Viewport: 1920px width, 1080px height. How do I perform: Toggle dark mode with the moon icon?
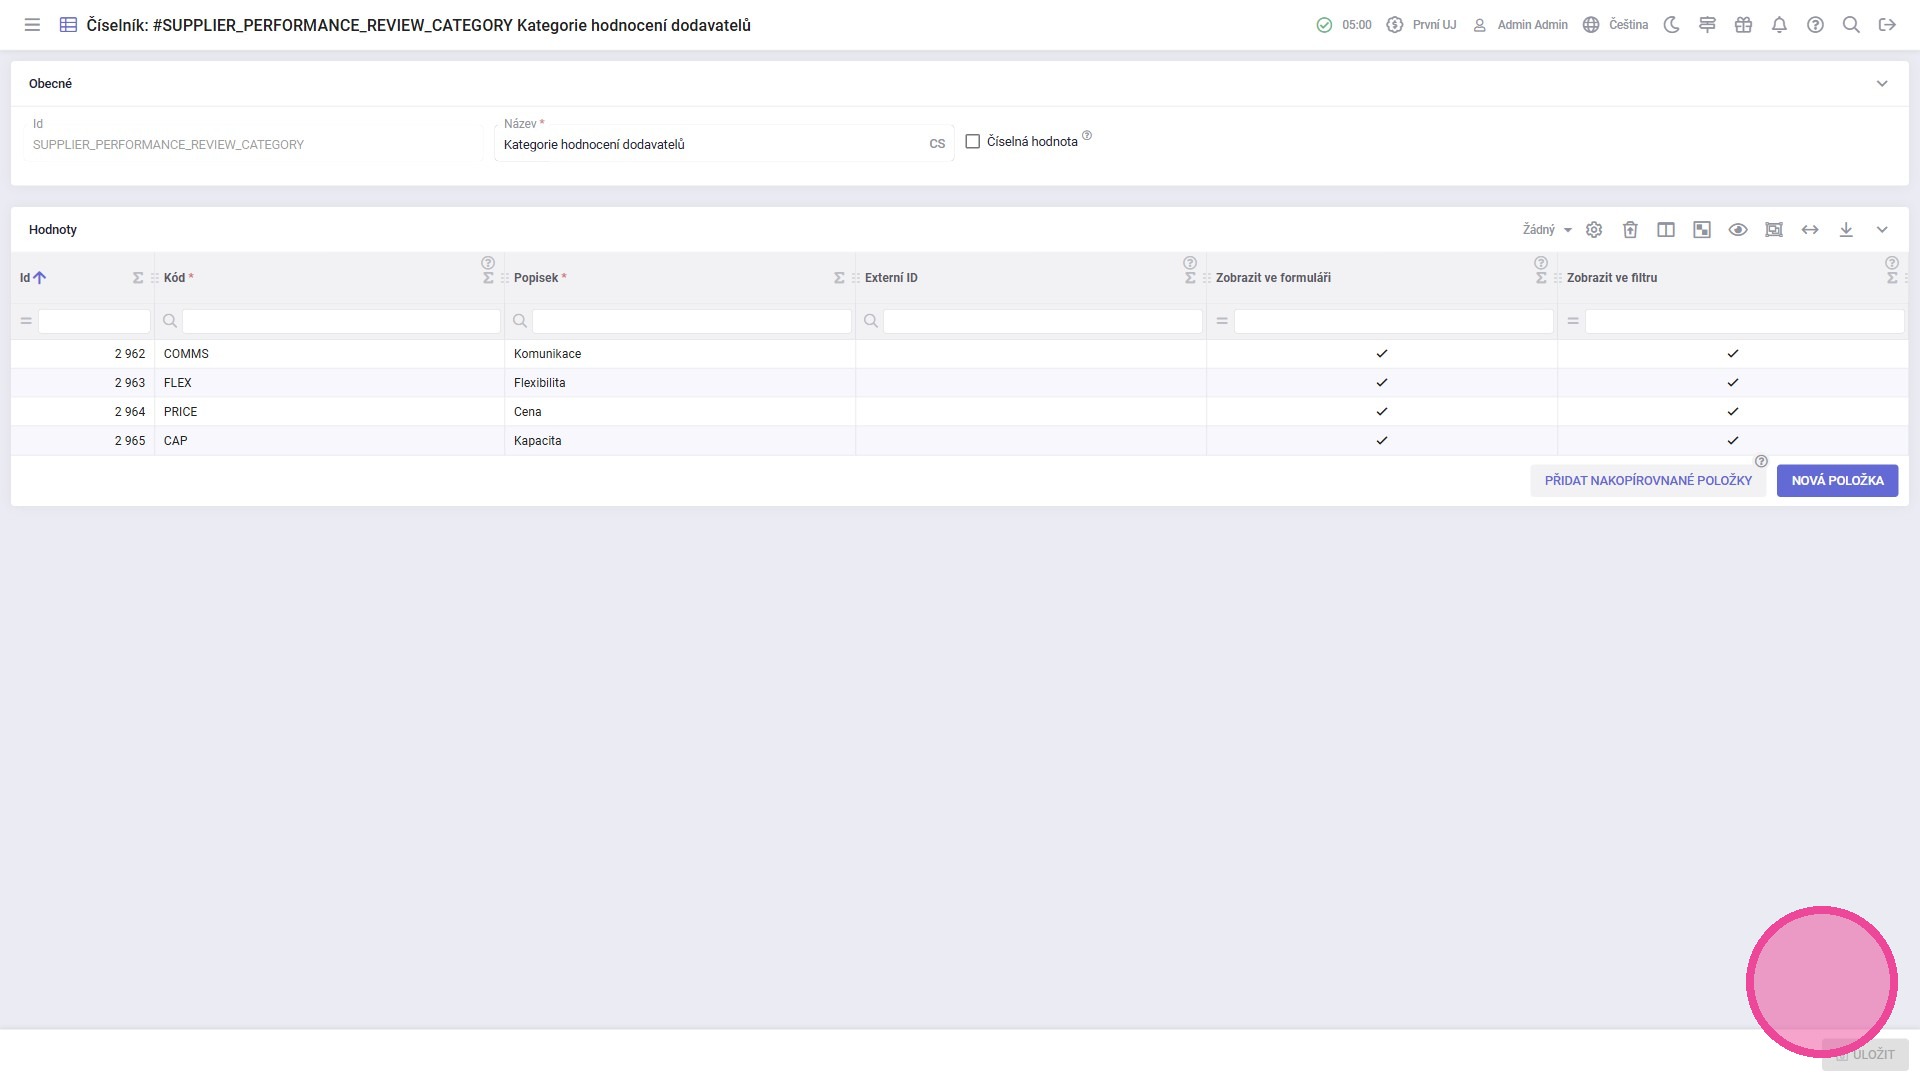pyautogui.click(x=1671, y=25)
